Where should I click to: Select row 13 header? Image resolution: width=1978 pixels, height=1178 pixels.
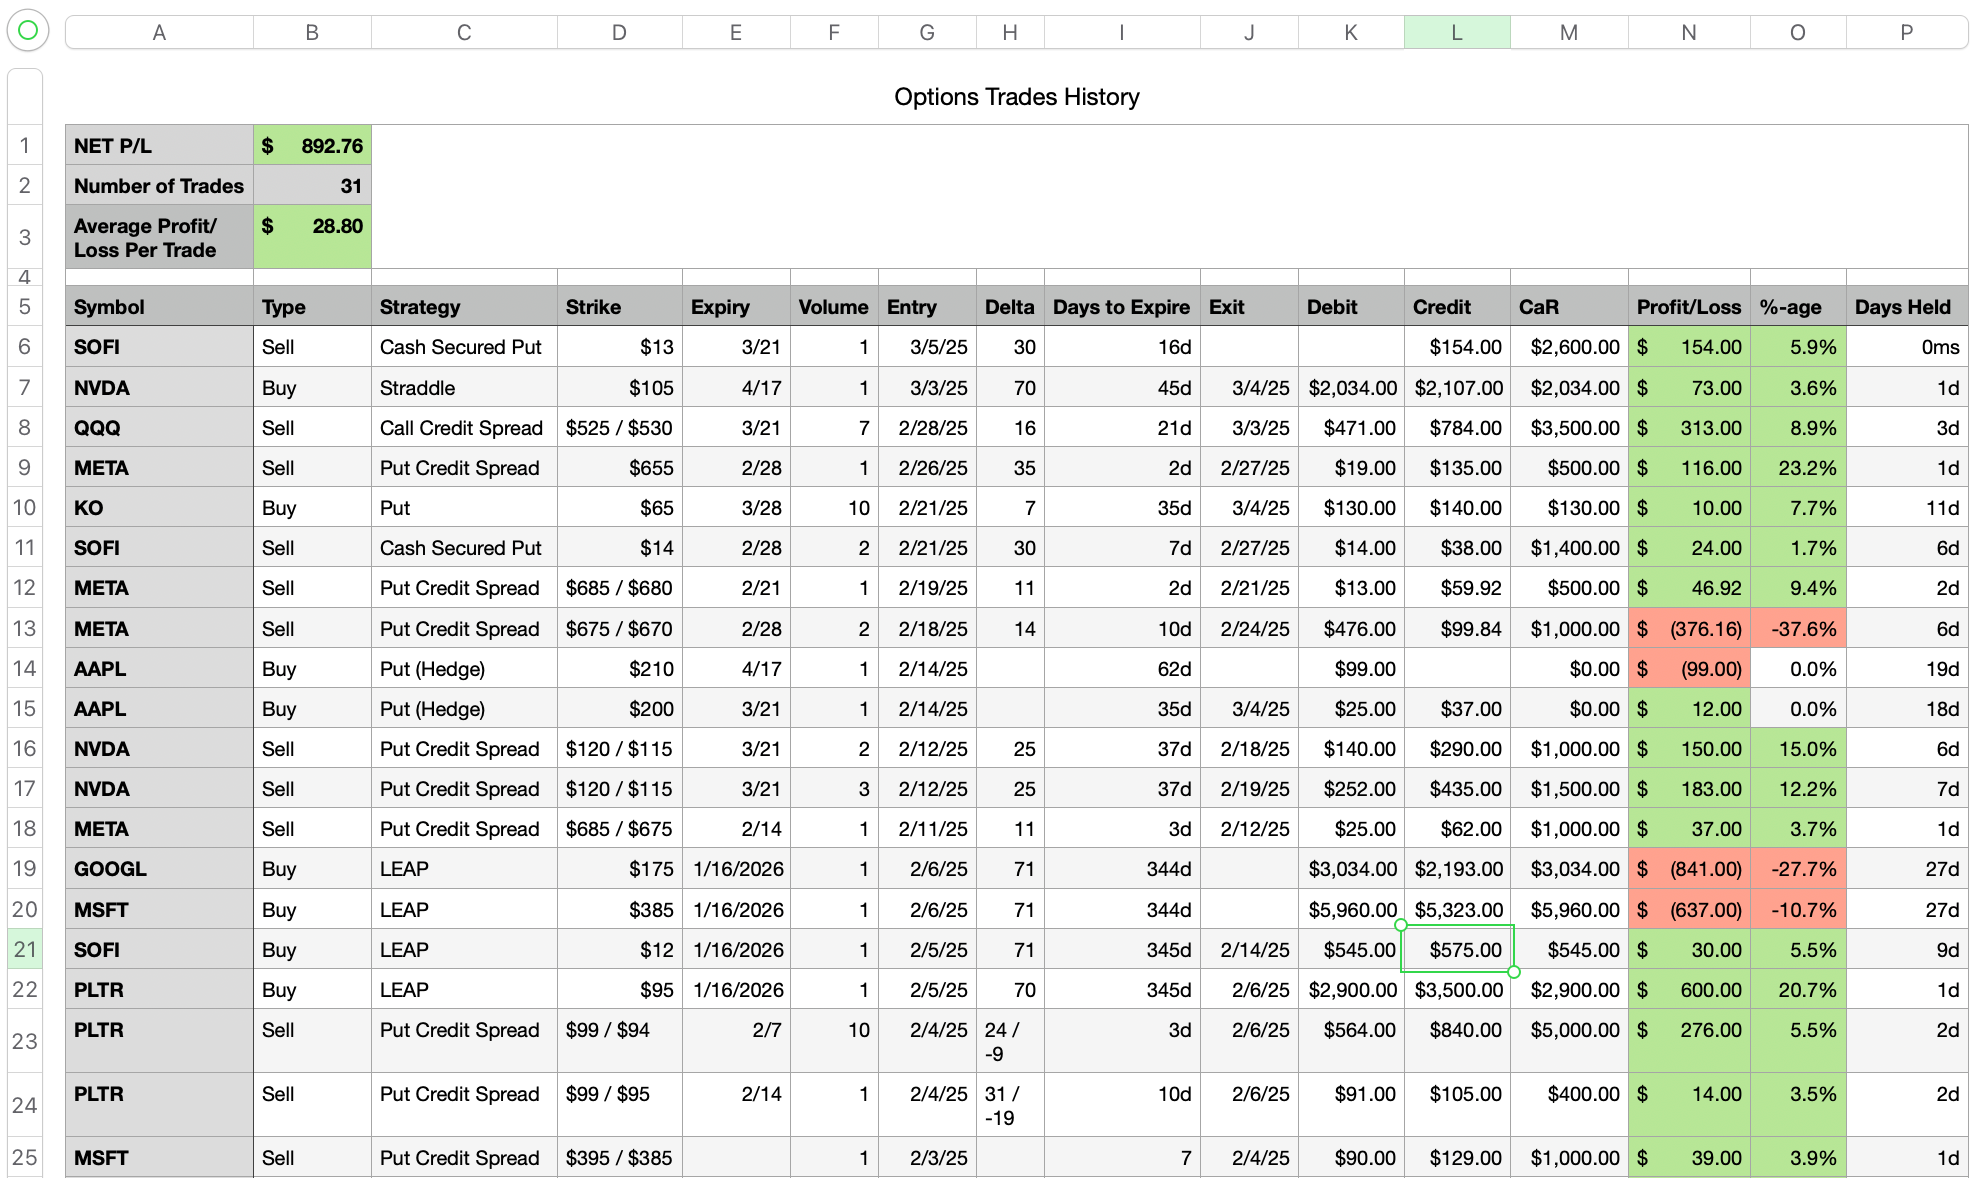(25, 629)
